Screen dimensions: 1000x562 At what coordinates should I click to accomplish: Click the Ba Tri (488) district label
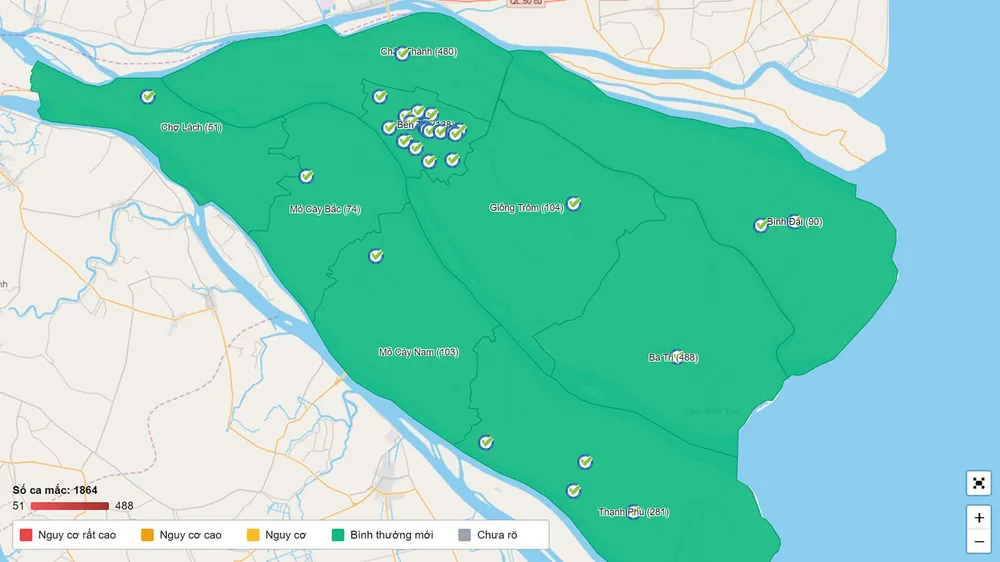click(673, 357)
